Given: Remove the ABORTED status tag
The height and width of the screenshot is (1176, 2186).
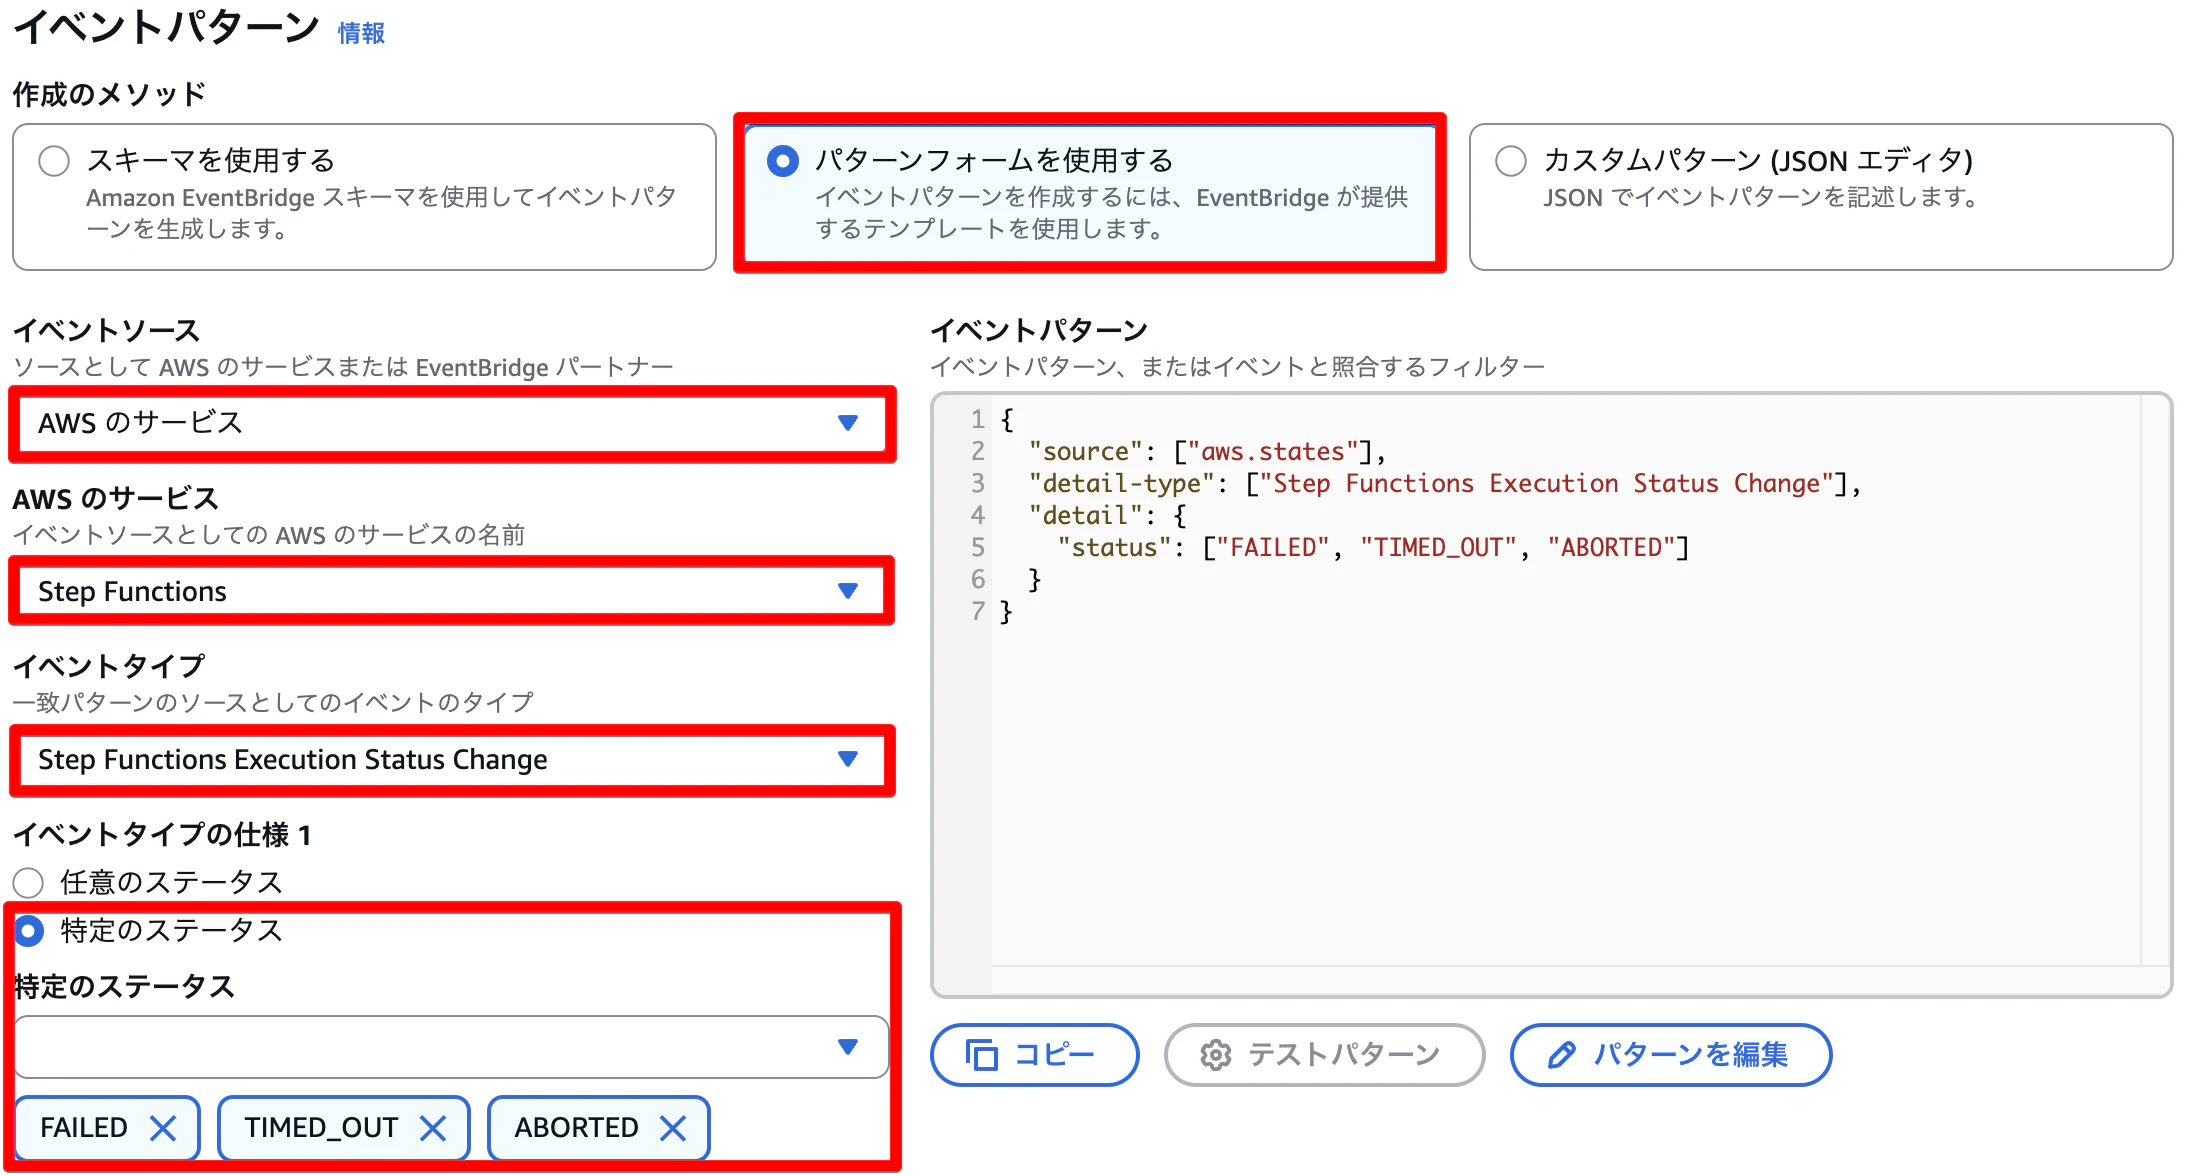Looking at the screenshot, I should 673,1128.
